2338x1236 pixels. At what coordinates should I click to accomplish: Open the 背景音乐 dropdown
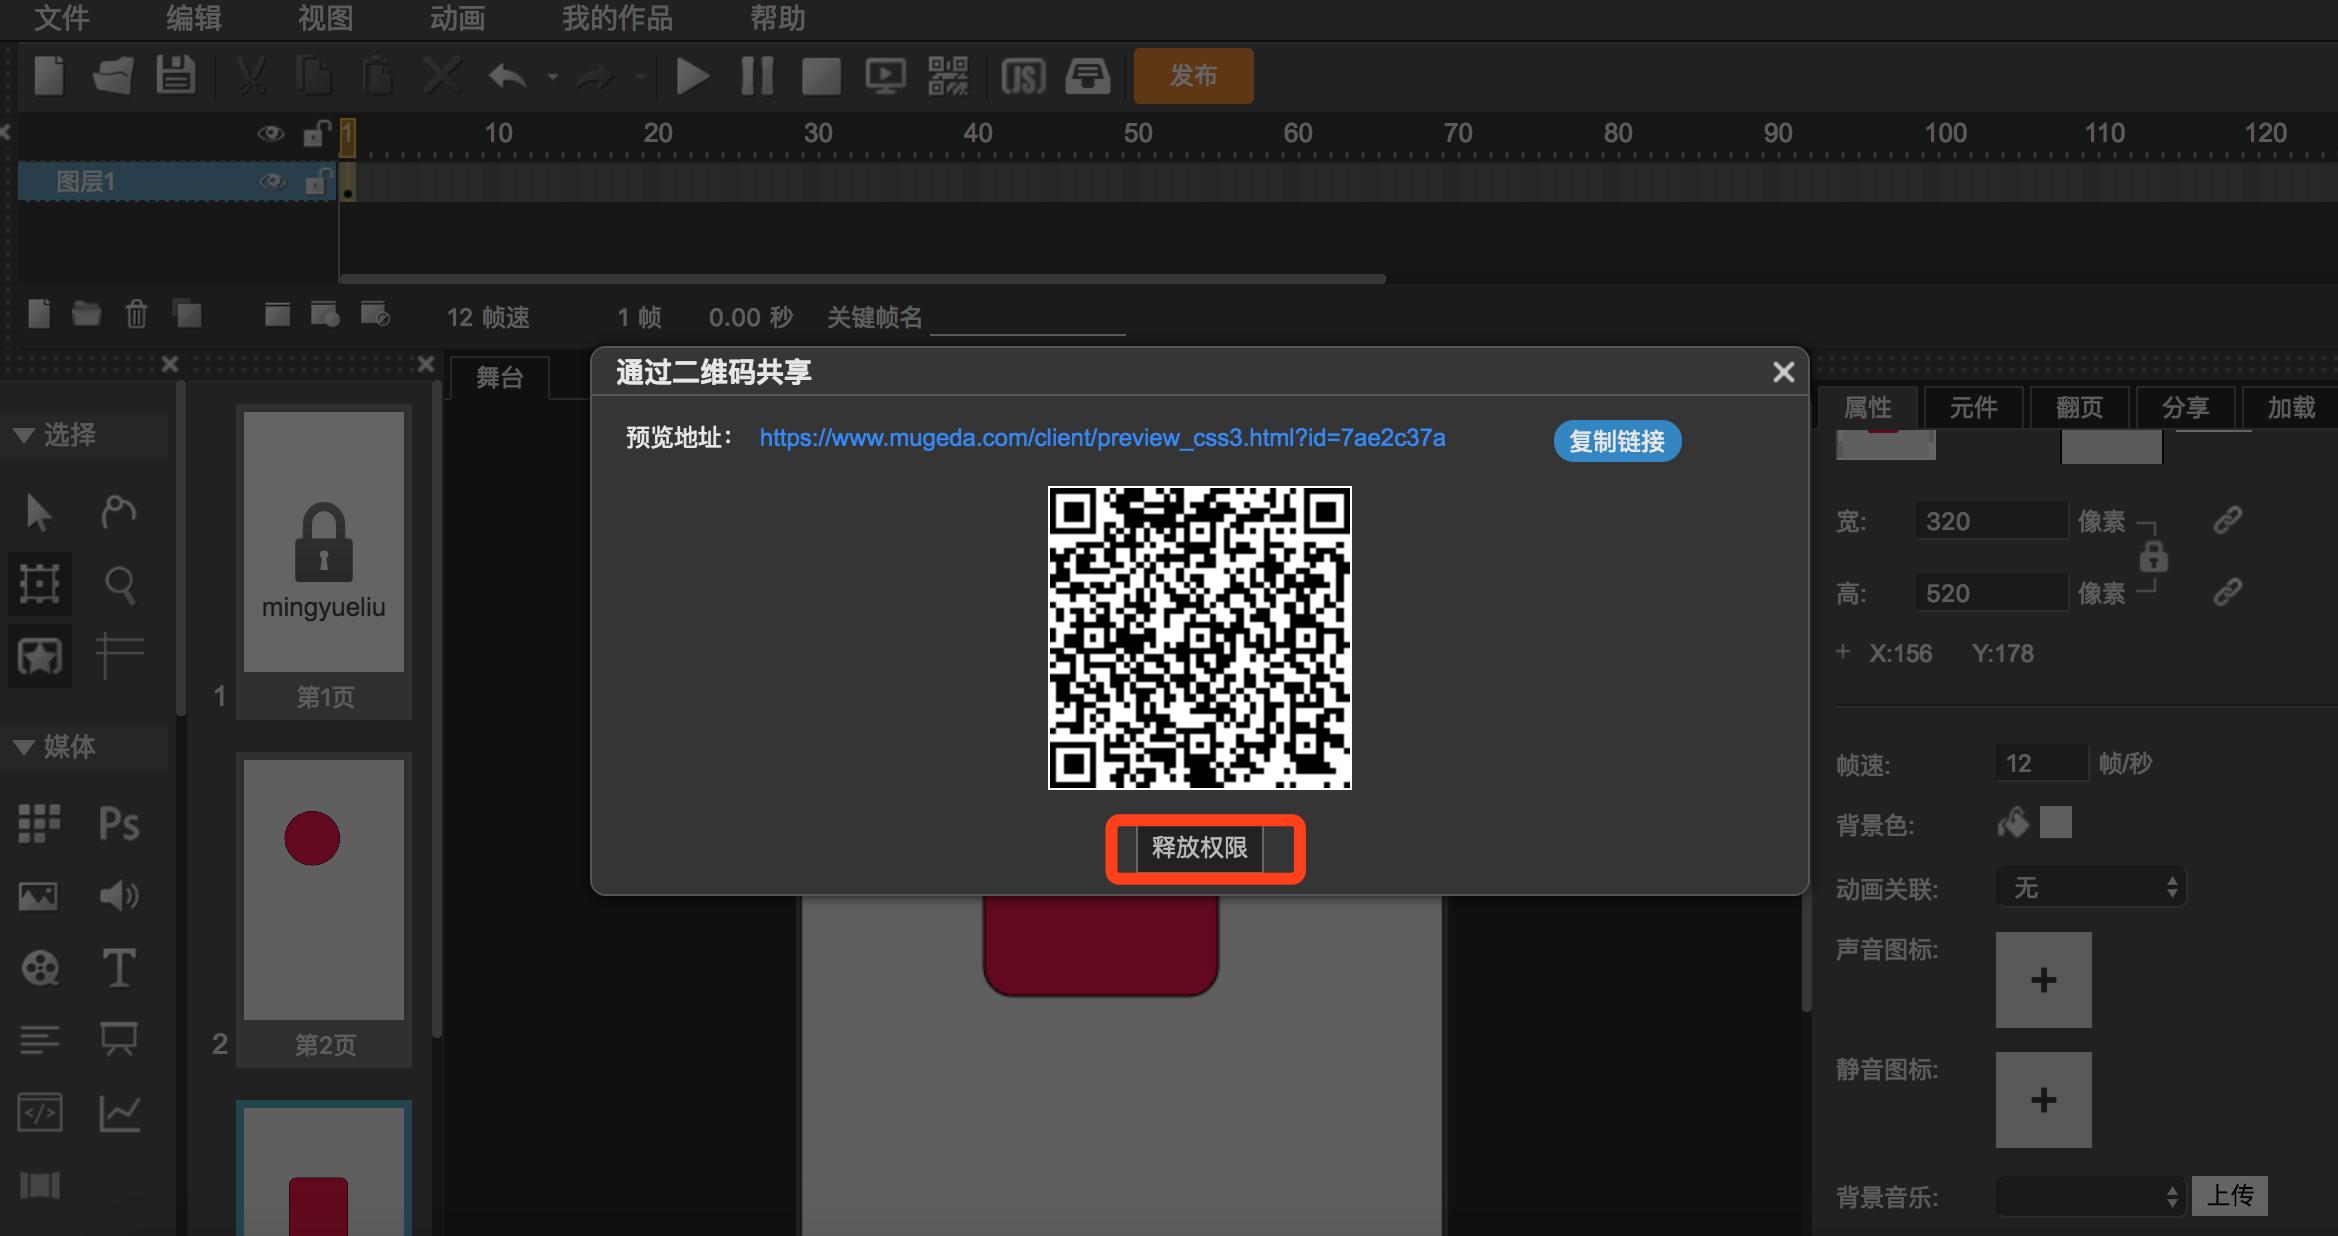click(x=2091, y=1196)
